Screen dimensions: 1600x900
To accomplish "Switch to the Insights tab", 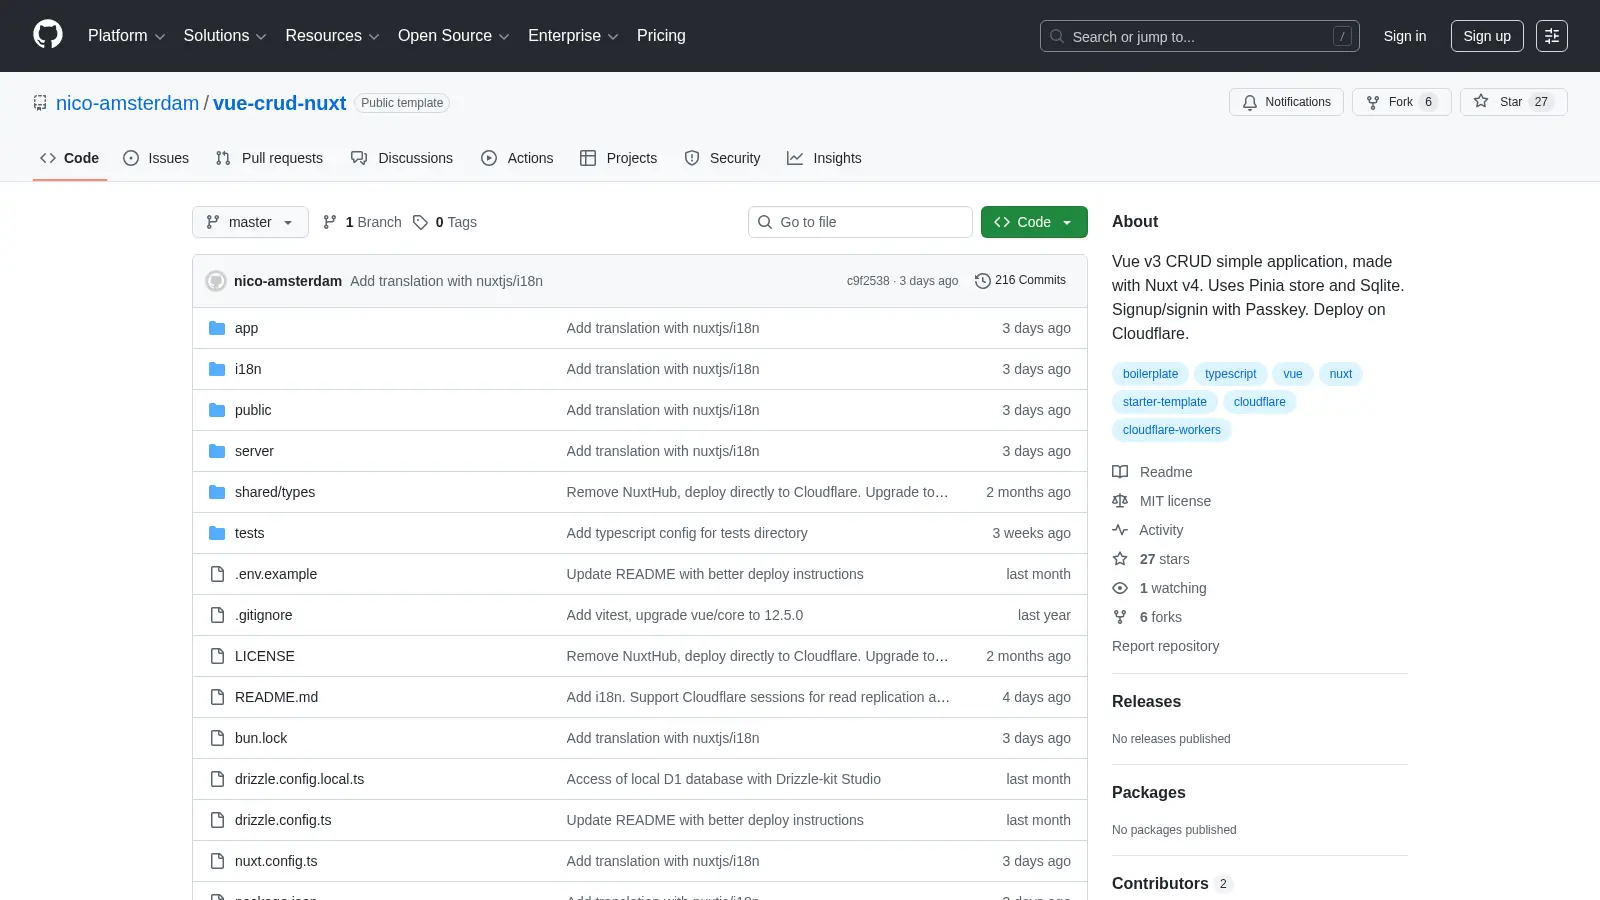I will 824,158.
